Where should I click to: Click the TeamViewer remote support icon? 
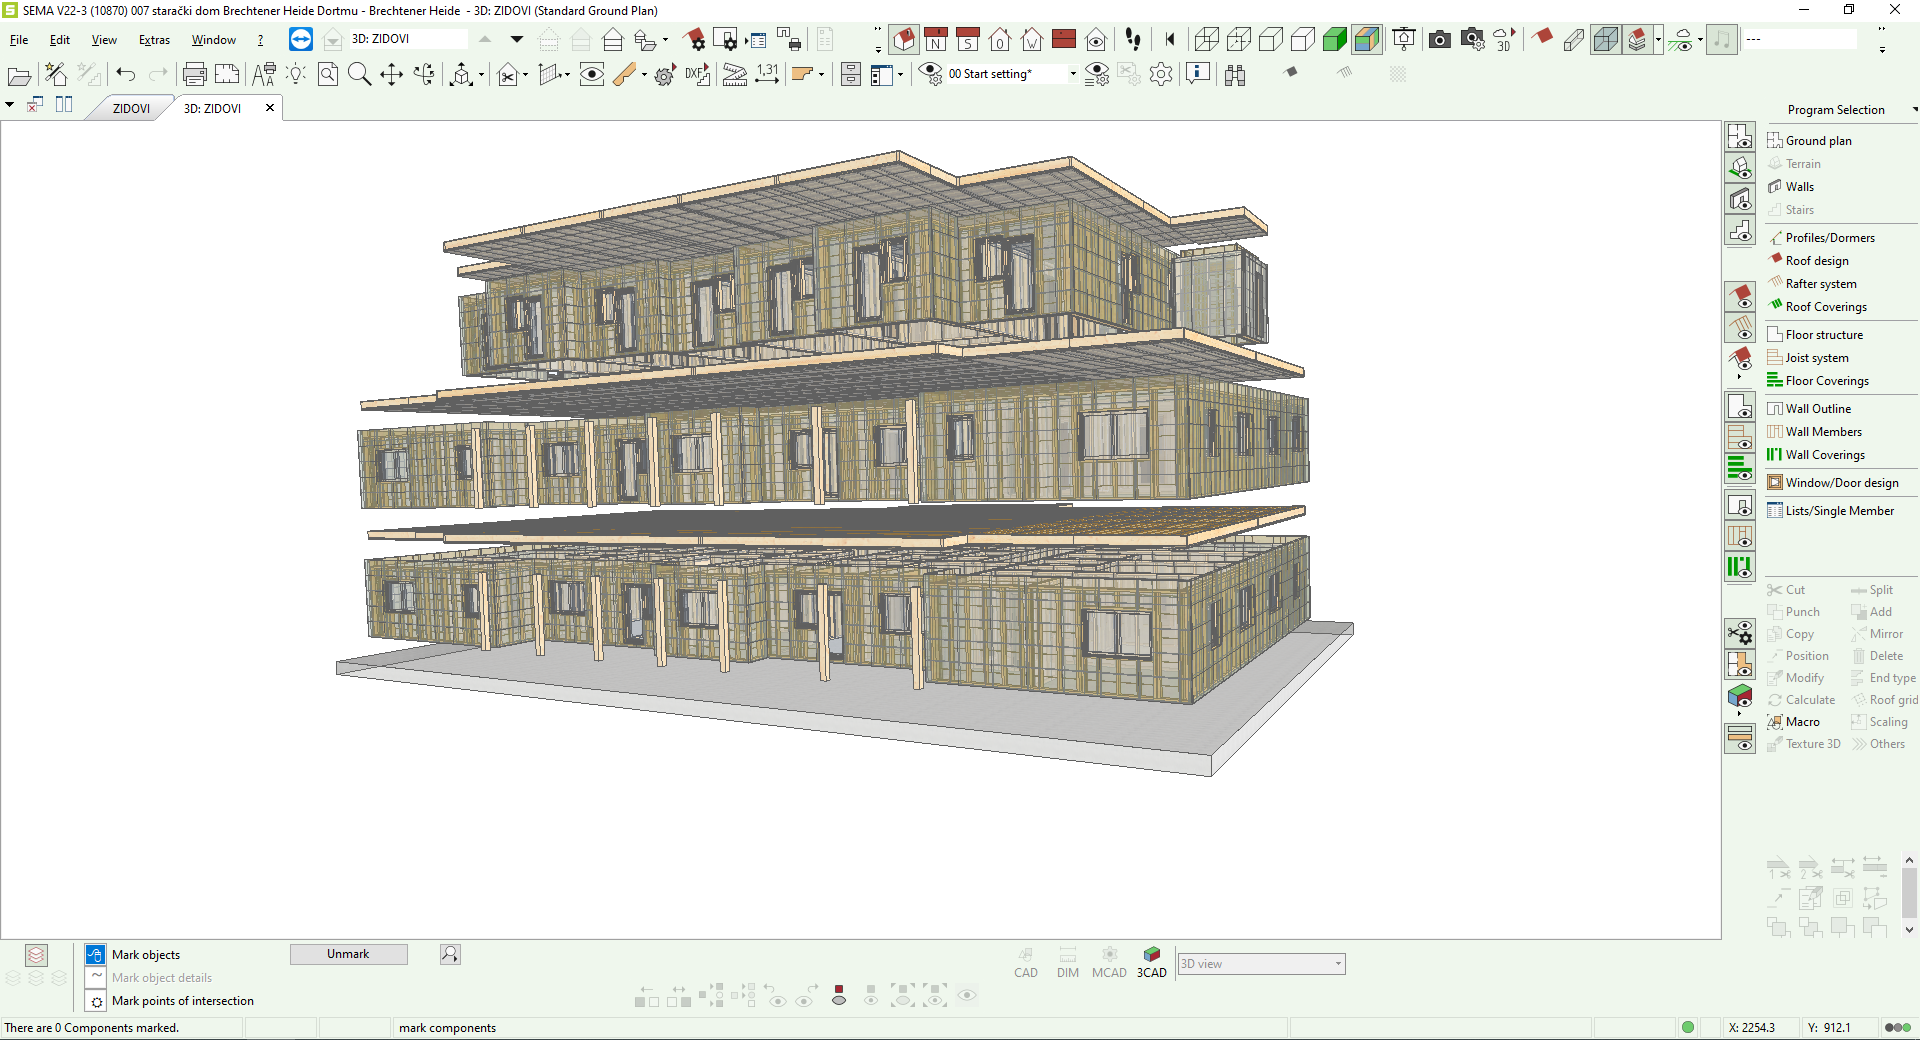pos(301,39)
